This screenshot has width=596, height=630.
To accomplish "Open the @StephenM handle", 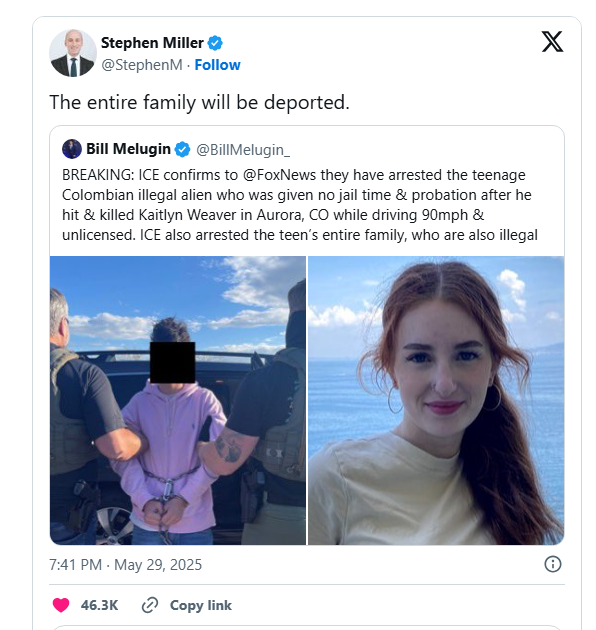I will [142, 65].
